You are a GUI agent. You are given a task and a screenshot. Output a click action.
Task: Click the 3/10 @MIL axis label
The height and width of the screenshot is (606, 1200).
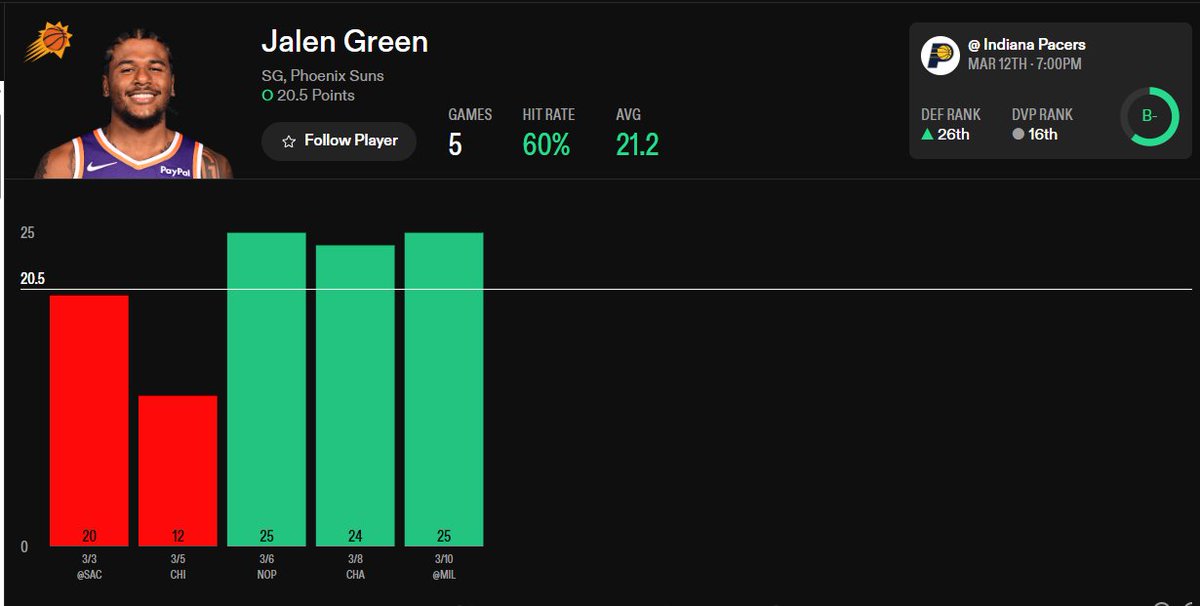point(444,567)
